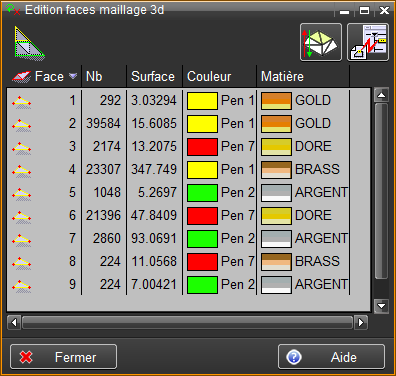This screenshot has width=396, height=376.
Task: Click scrollbar down arrow
Action: 381,305
